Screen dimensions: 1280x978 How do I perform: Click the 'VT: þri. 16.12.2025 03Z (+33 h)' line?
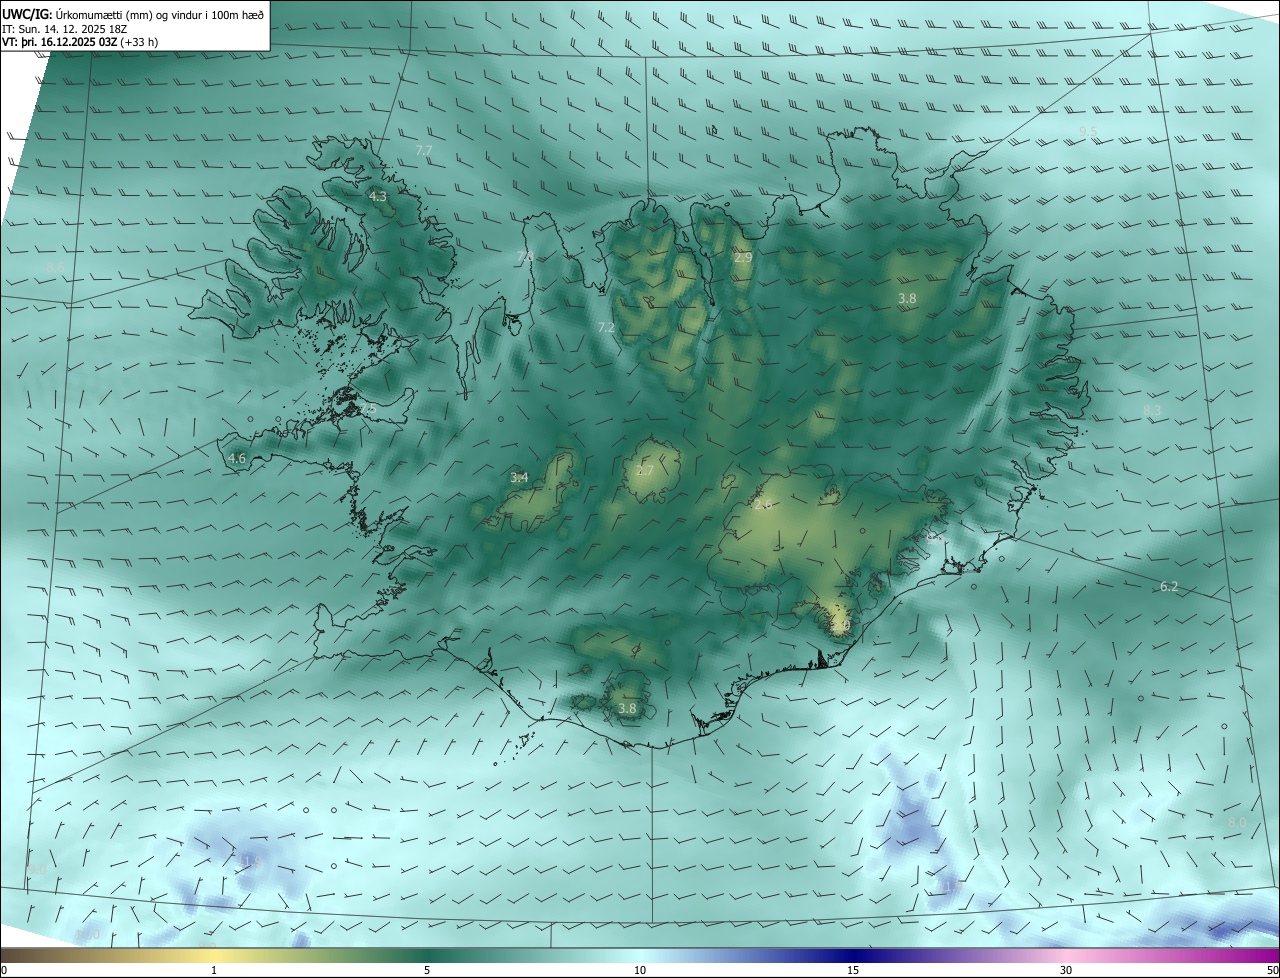click(80, 42)
